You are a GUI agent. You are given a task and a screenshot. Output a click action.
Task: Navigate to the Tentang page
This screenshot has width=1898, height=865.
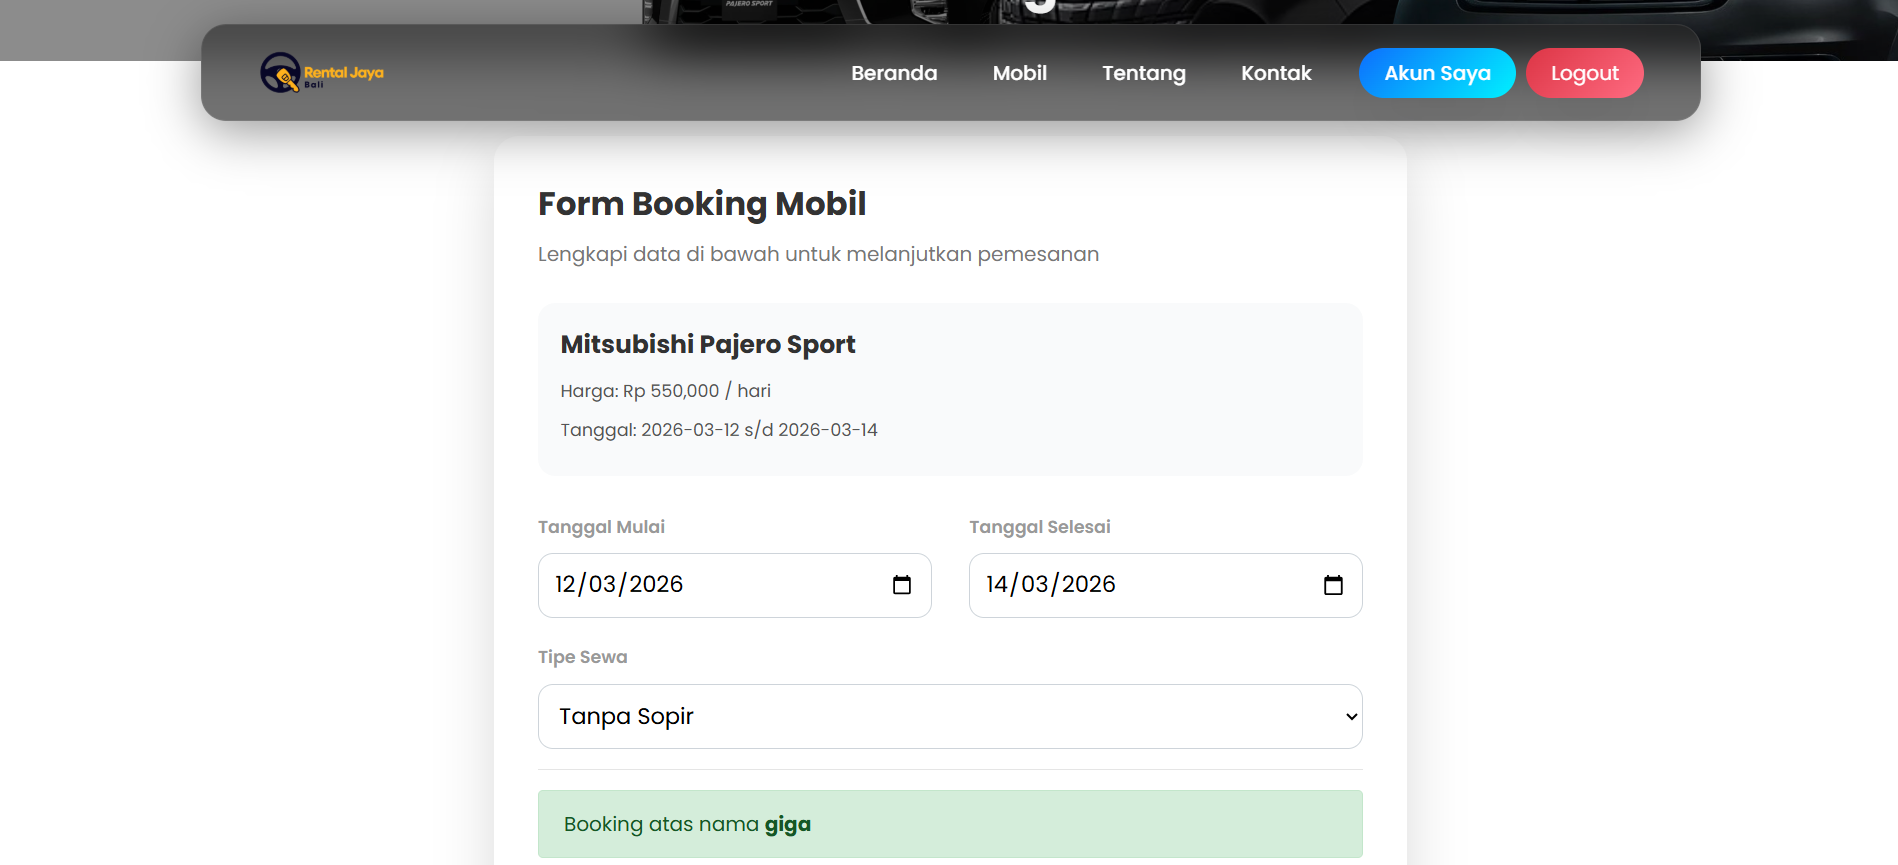click(x=1143, y=73)
